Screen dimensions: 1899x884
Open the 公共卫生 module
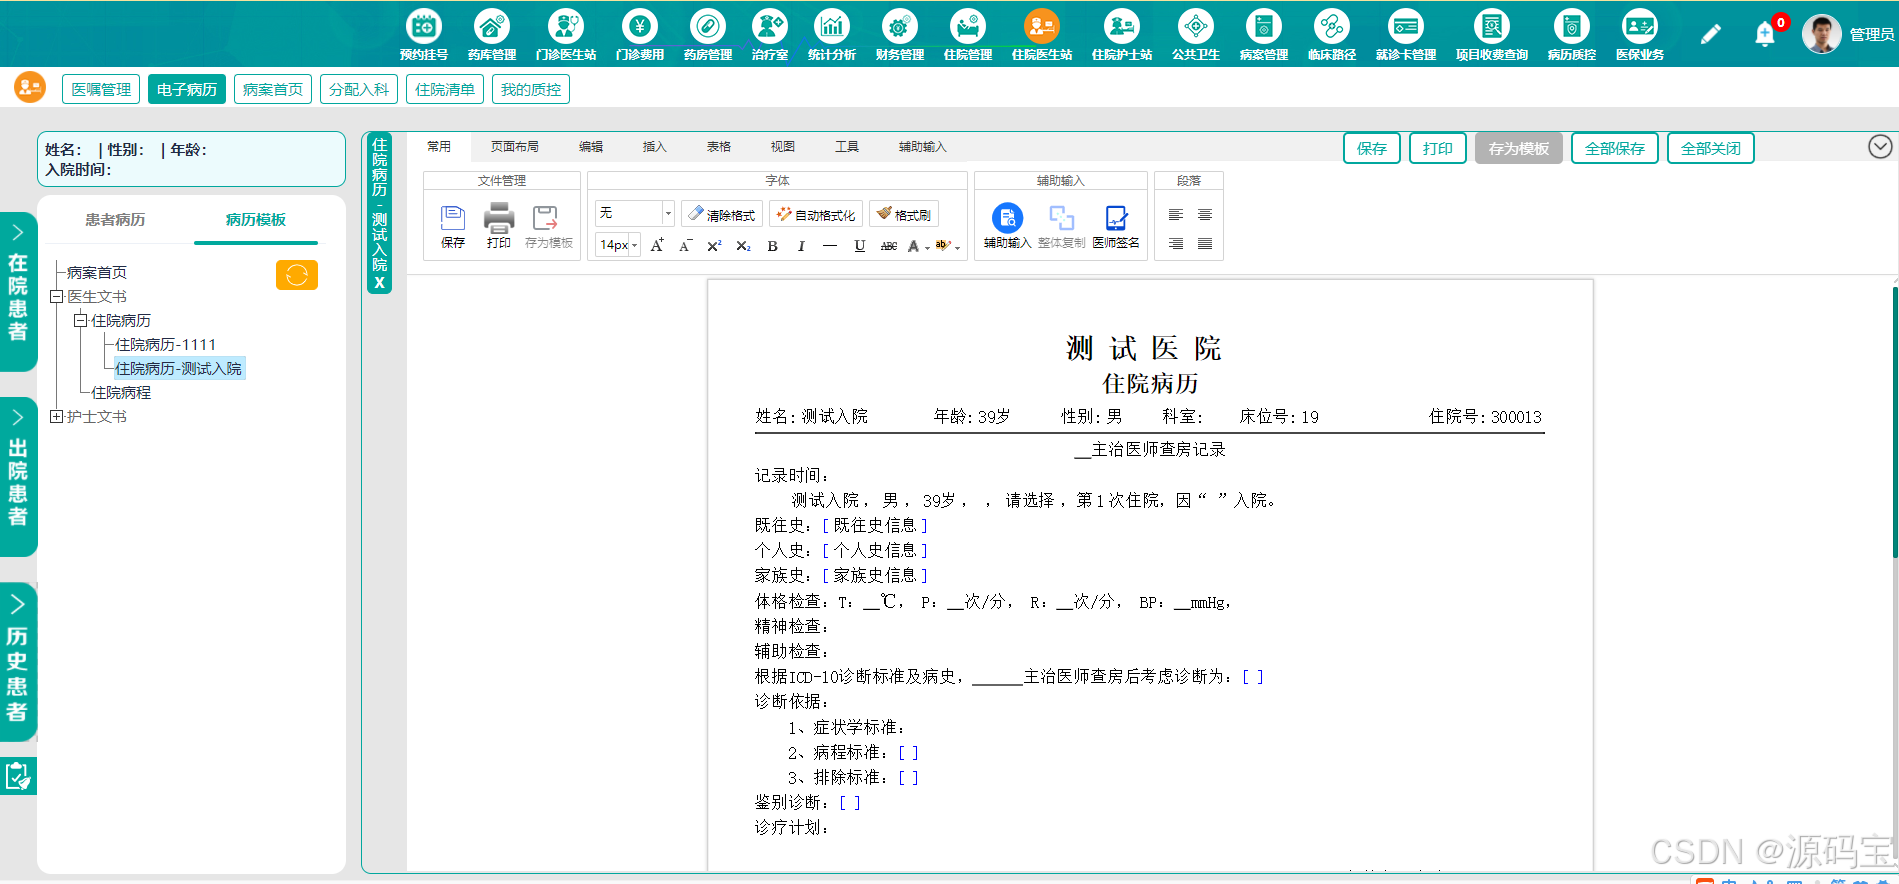[x=1196, y=34]
